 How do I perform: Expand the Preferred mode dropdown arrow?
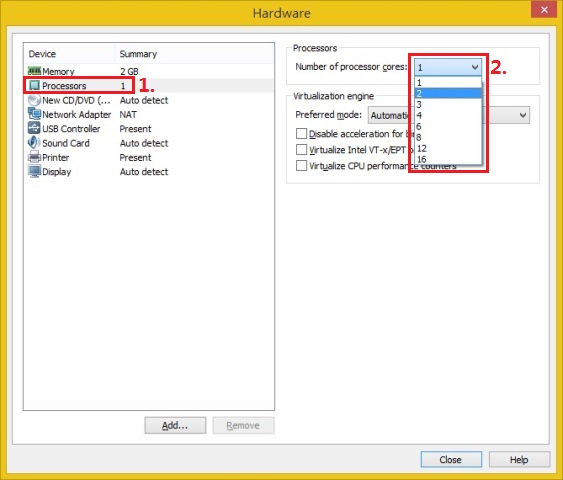(523, 115)
